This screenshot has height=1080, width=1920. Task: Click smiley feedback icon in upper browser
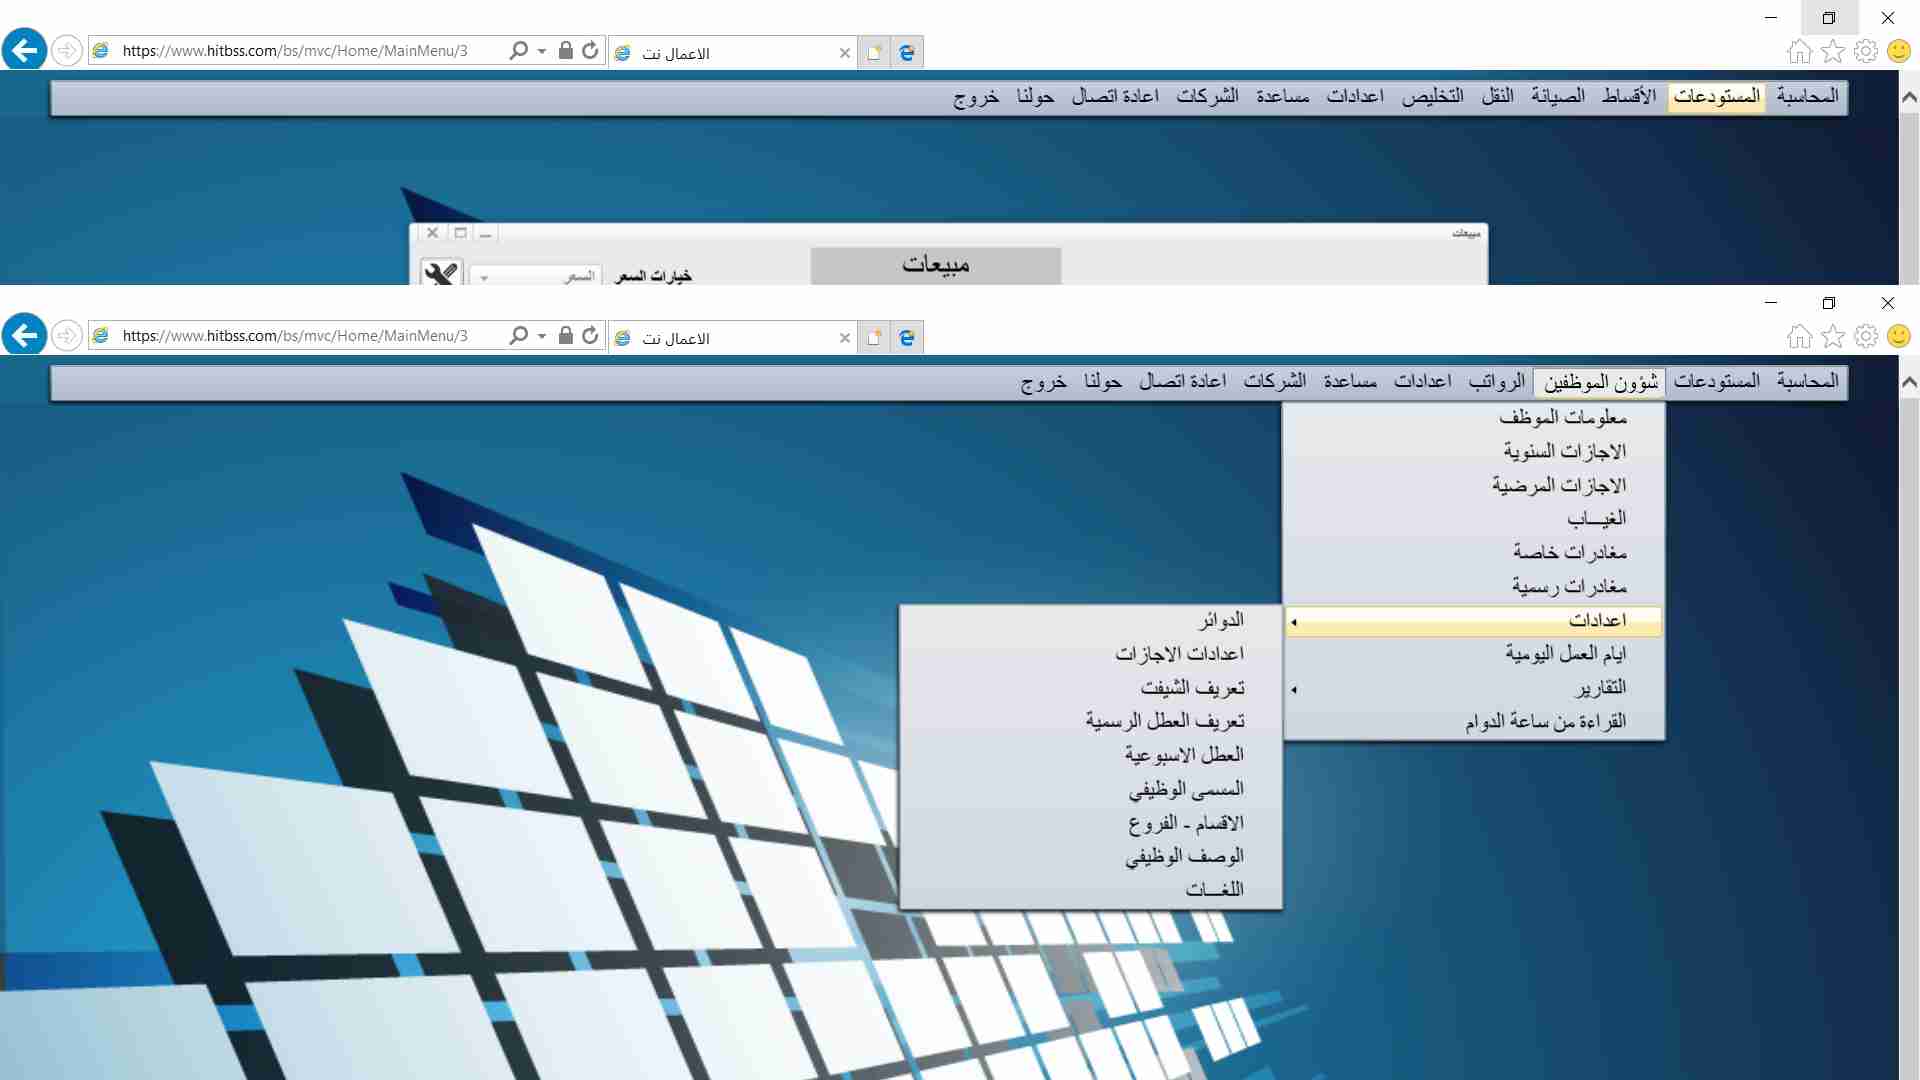(x=1898, y=51)
